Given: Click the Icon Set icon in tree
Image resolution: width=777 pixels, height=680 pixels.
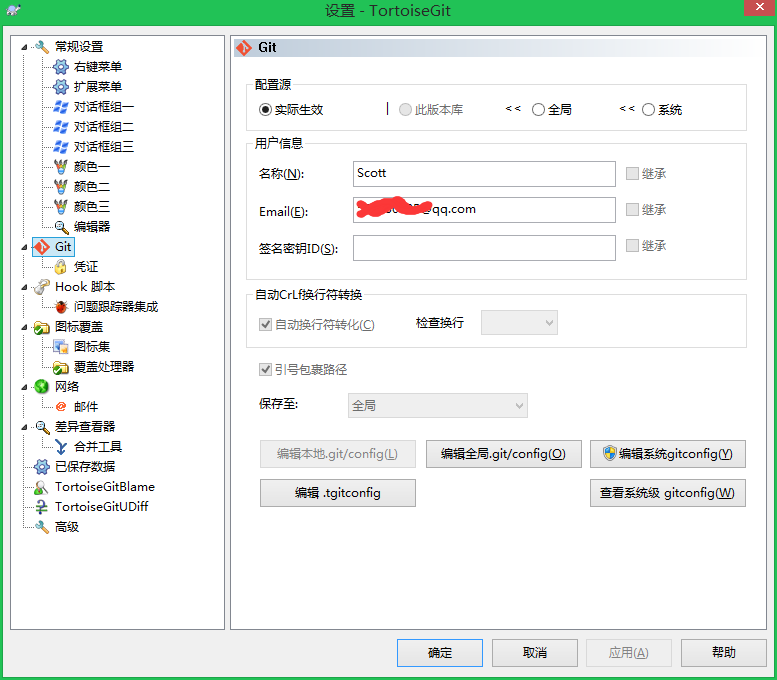Looking at the screenshot, I should [x=61, y=347].
